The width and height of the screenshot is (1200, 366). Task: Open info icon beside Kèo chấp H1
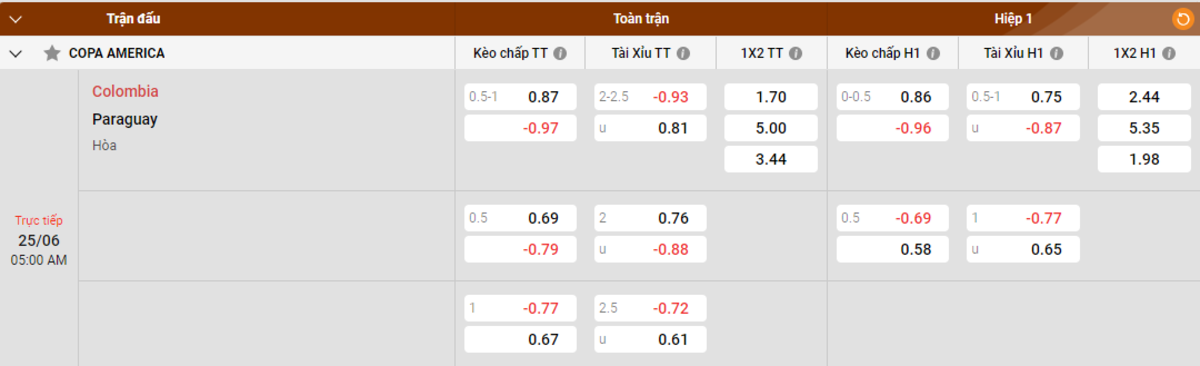(x=932, y=53)
